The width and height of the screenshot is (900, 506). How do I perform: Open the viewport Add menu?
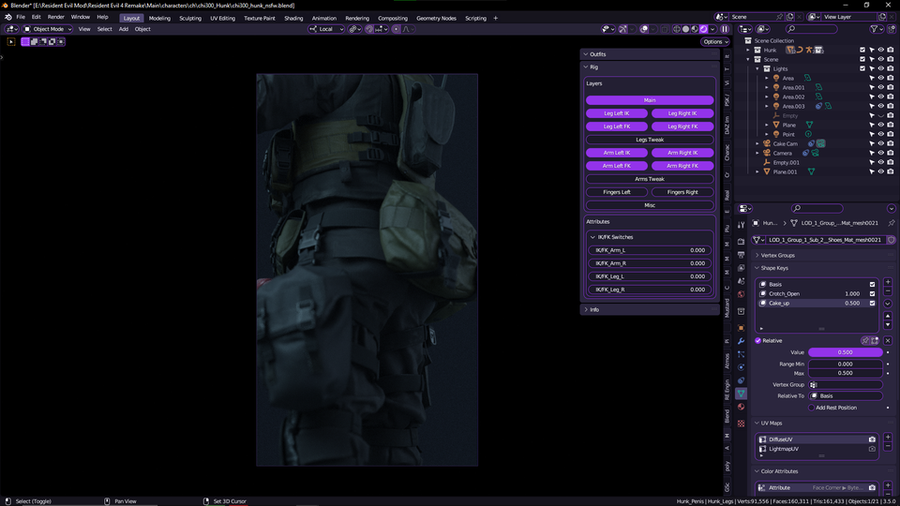pos(123,29)
